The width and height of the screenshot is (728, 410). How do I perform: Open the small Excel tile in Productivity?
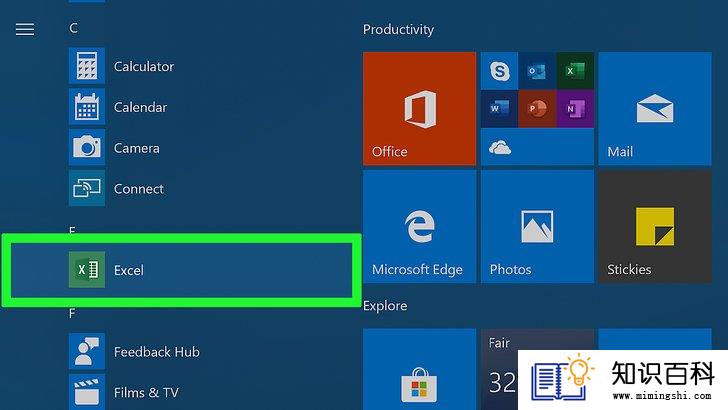coord(575,71)
